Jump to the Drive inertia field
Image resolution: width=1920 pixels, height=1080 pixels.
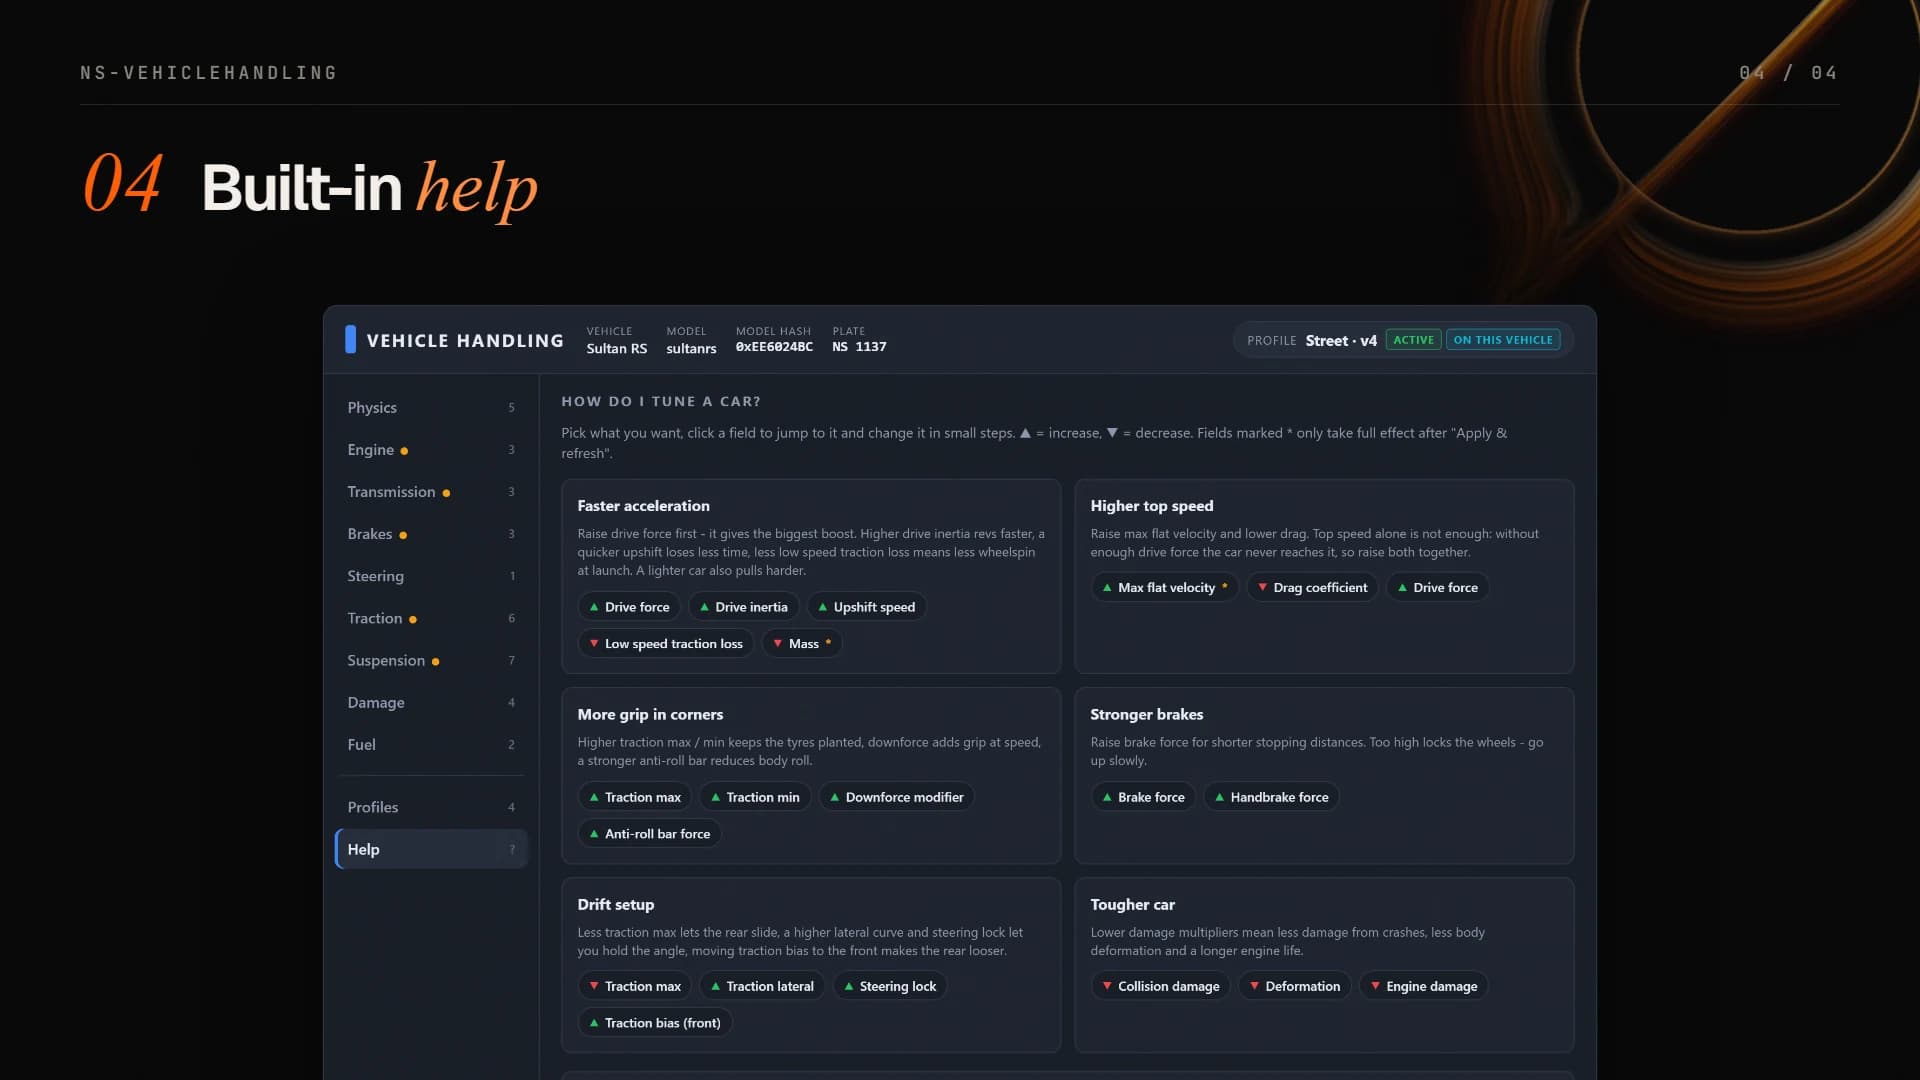(743, 607)
